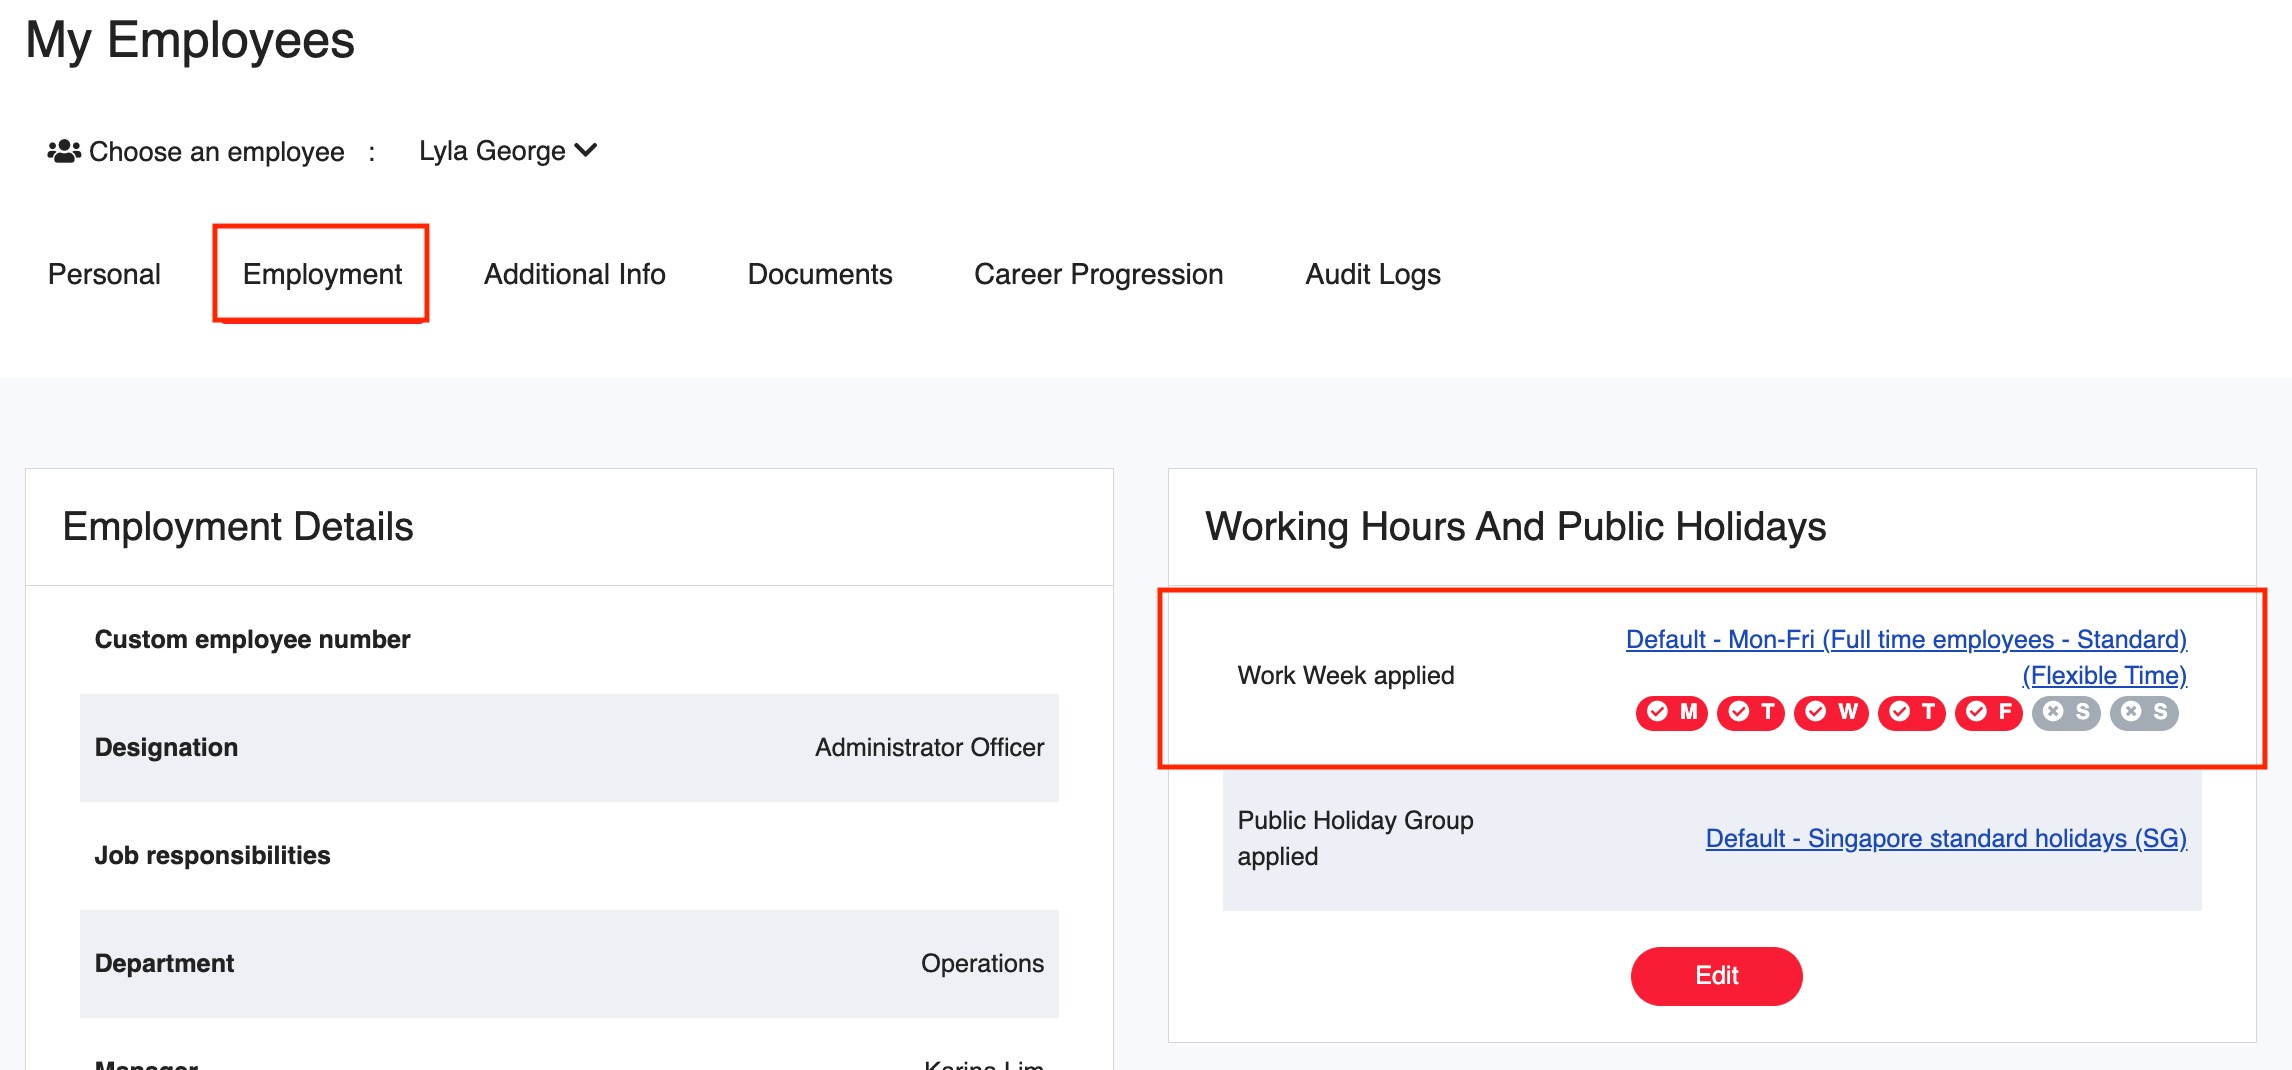Open Default Singapore standard holidays link
This screenshot has width=2292, height=1070.
(1946, 838)
